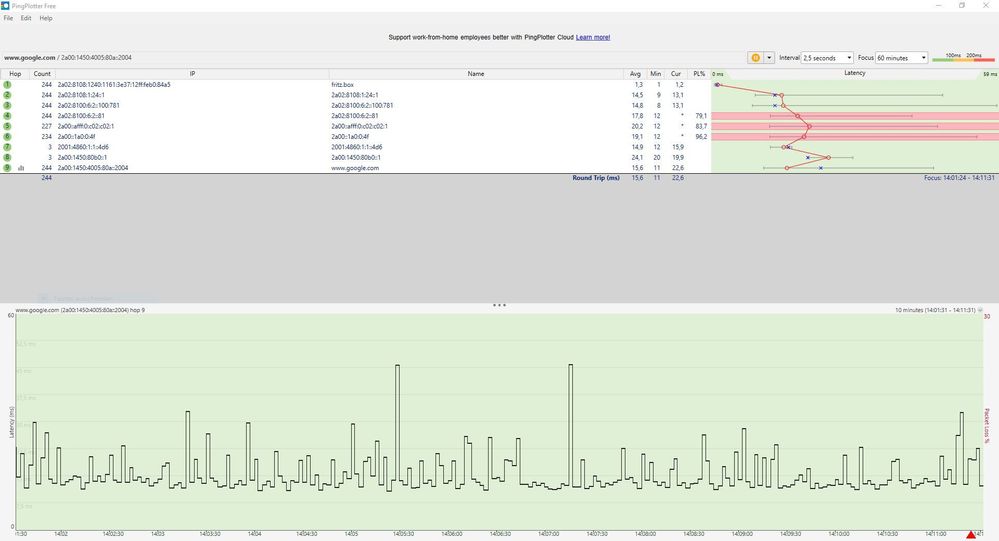The width and height of the screenshot is (999, 541).
Task: Click the hop 6 green badge
Action: [x=7, y=136]
